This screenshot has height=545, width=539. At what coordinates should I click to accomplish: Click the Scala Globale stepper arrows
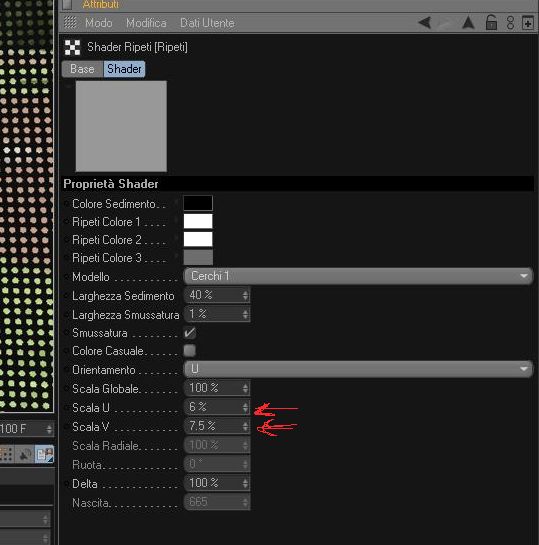(x=245, y=388)
